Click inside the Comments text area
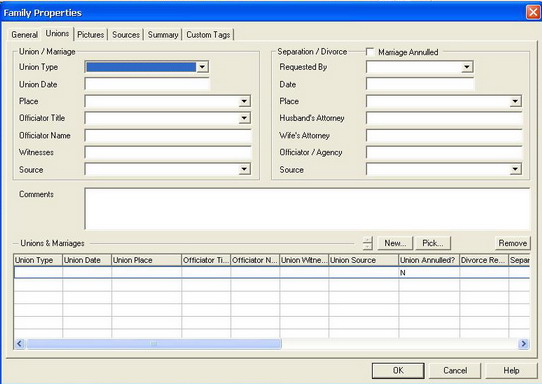 click(x=307, y=209)
